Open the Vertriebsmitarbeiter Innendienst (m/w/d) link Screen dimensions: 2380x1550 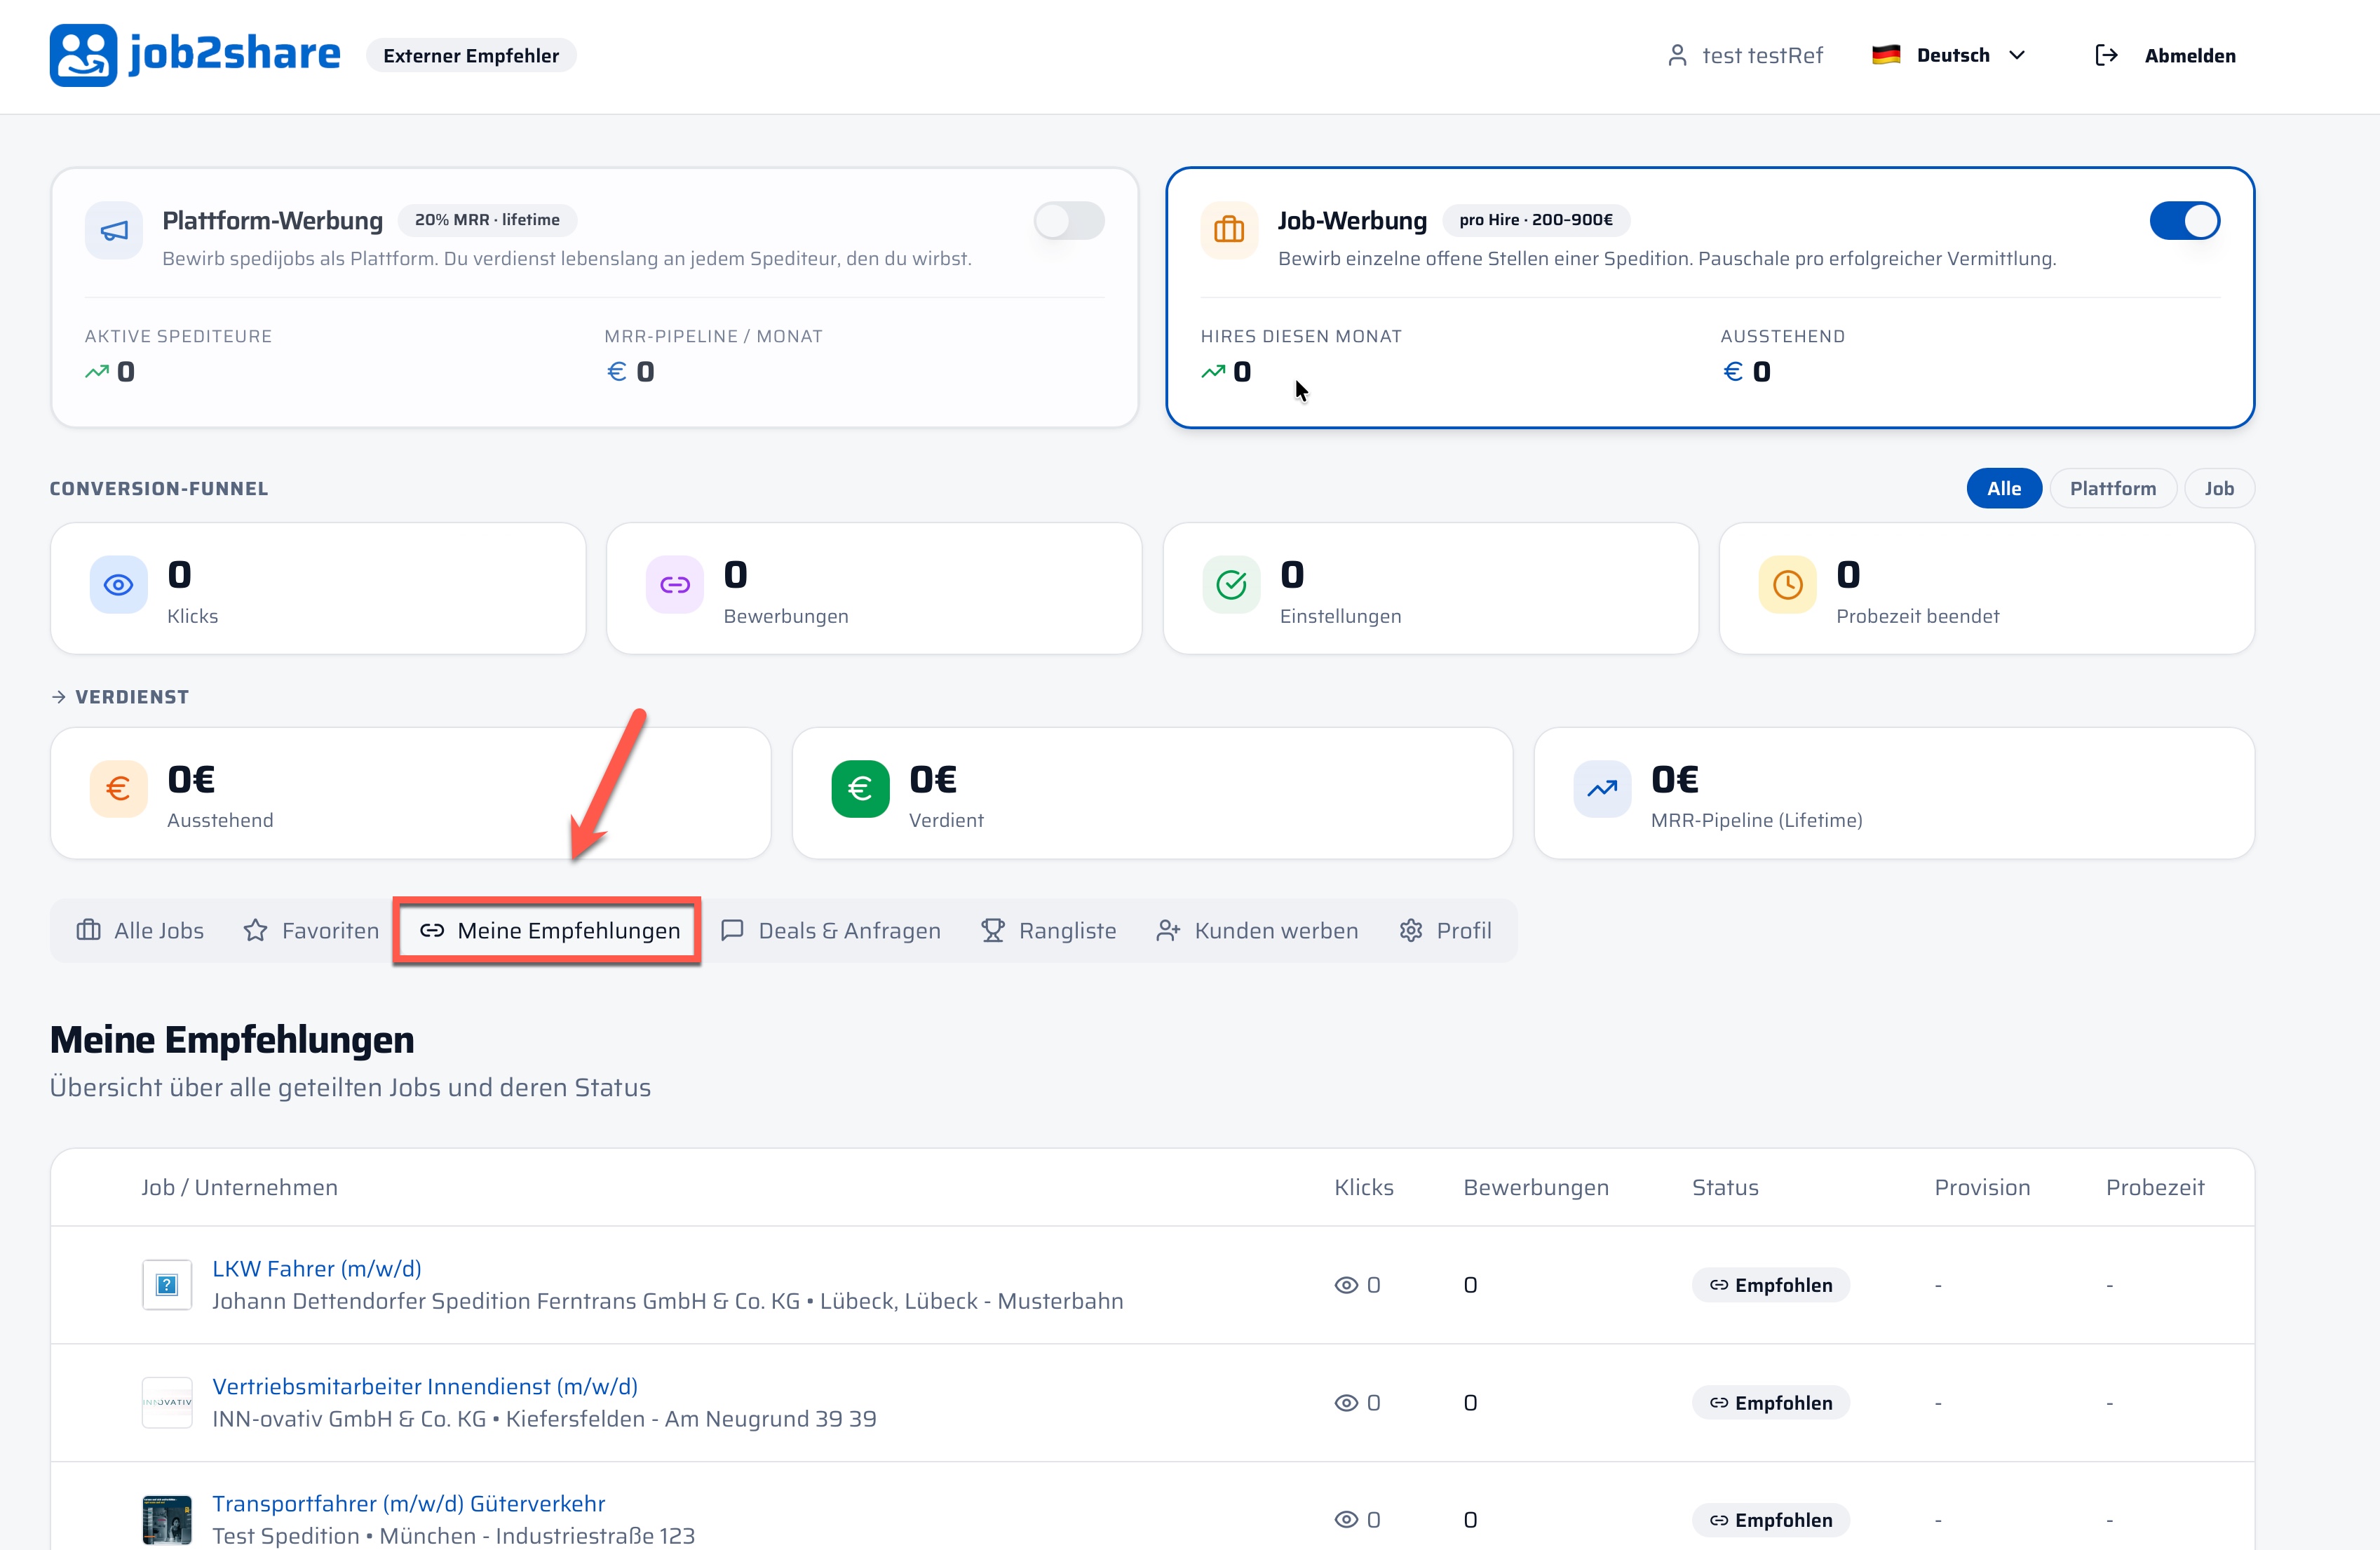coord(425,1387)
